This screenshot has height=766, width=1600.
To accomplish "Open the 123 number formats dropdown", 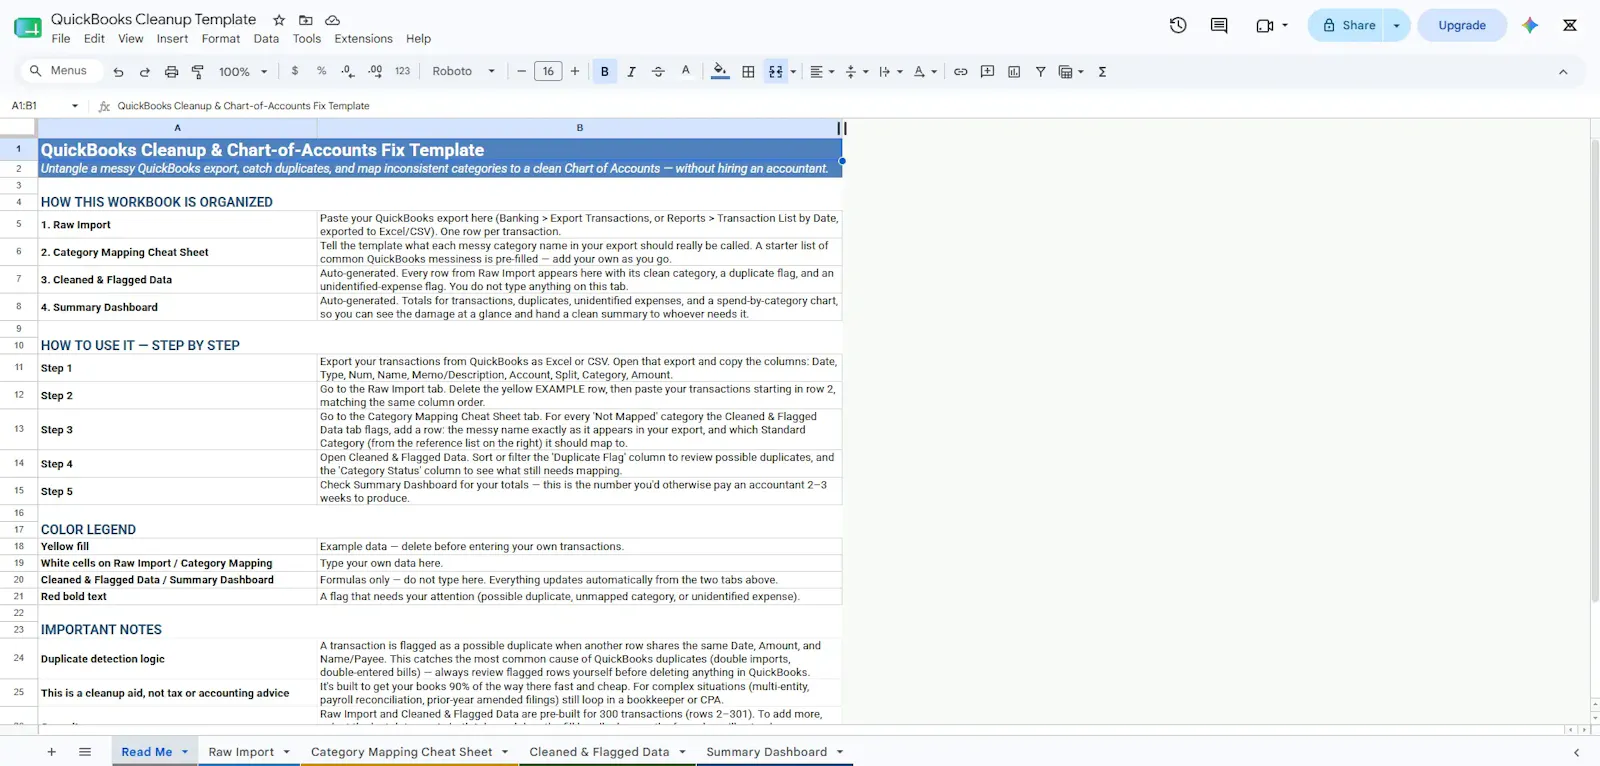I will click(403, 71).
